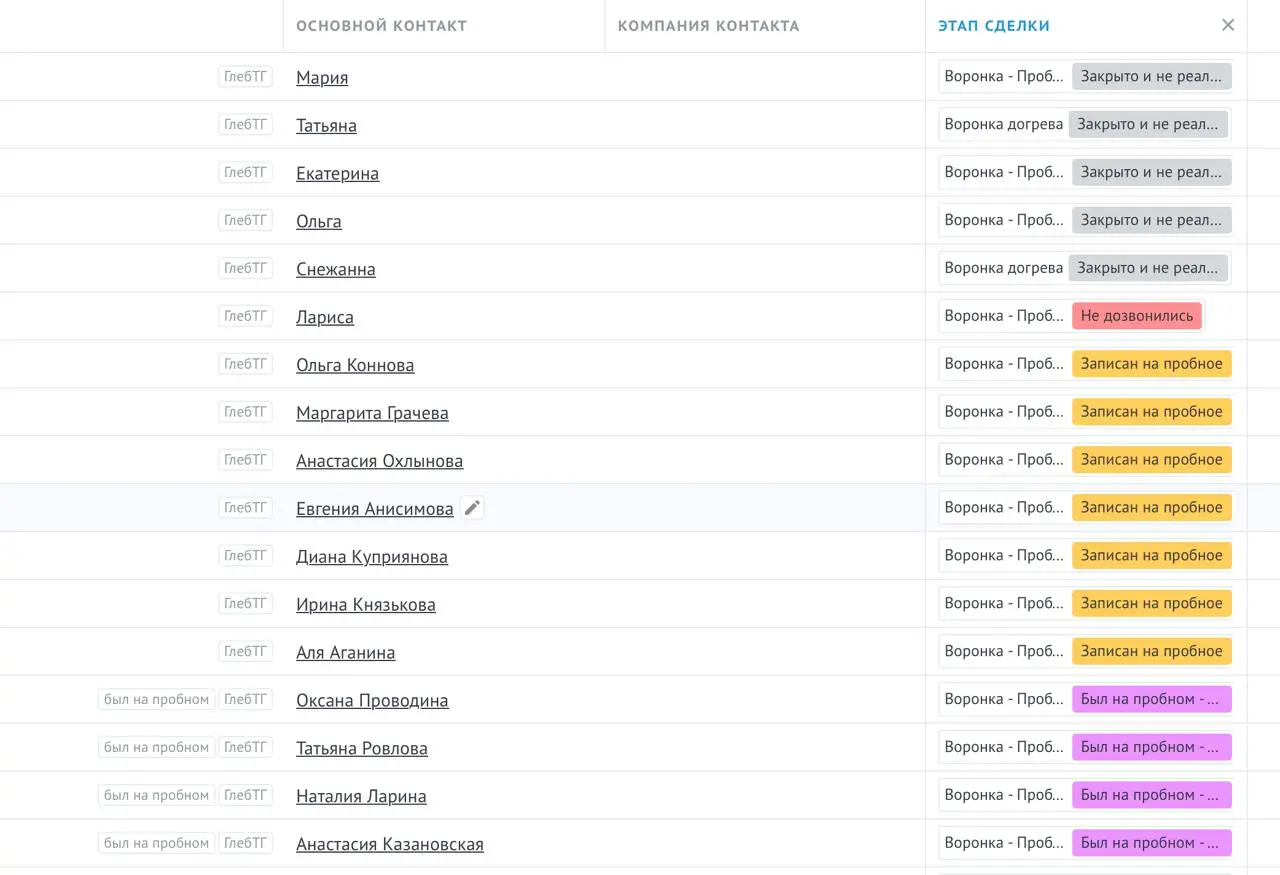Sort by Основной контакт column header
The height and width of the screenshot is (875, 1280).
tap(381, 26)
